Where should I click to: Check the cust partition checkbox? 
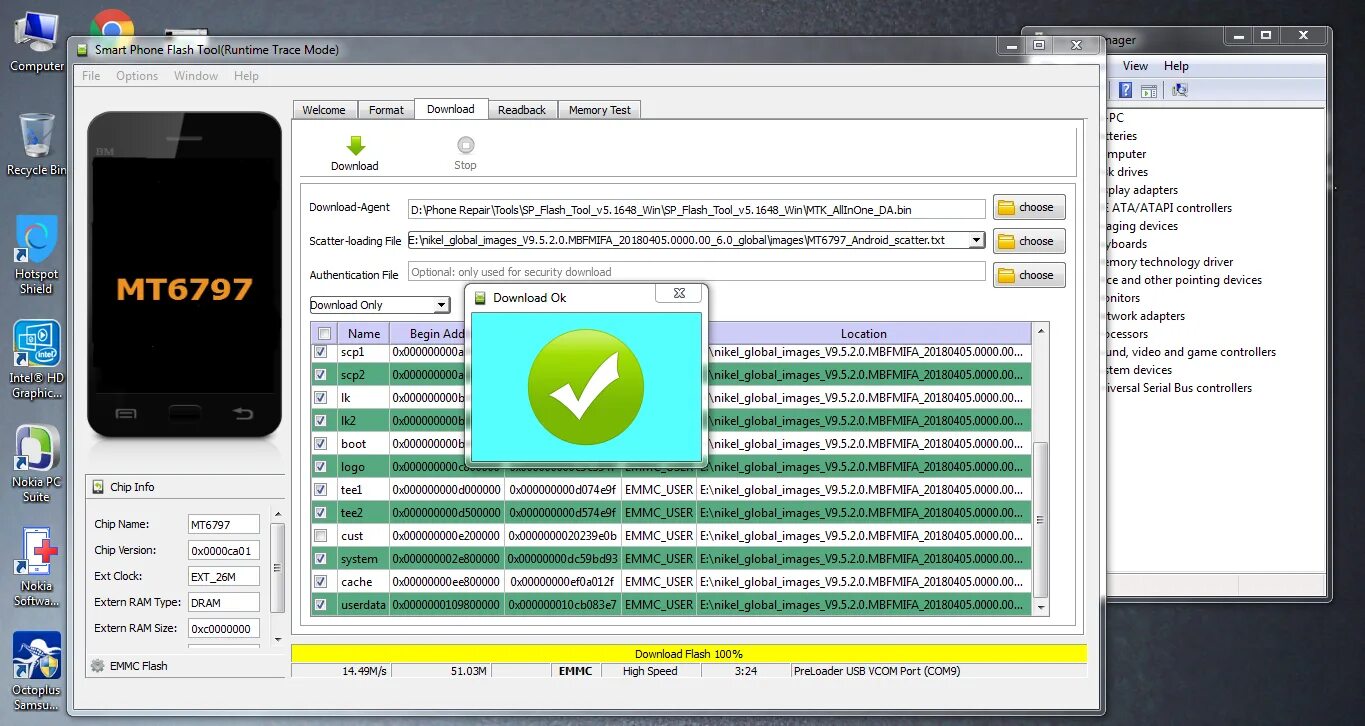pyautogui.click(x=321, y=536)
